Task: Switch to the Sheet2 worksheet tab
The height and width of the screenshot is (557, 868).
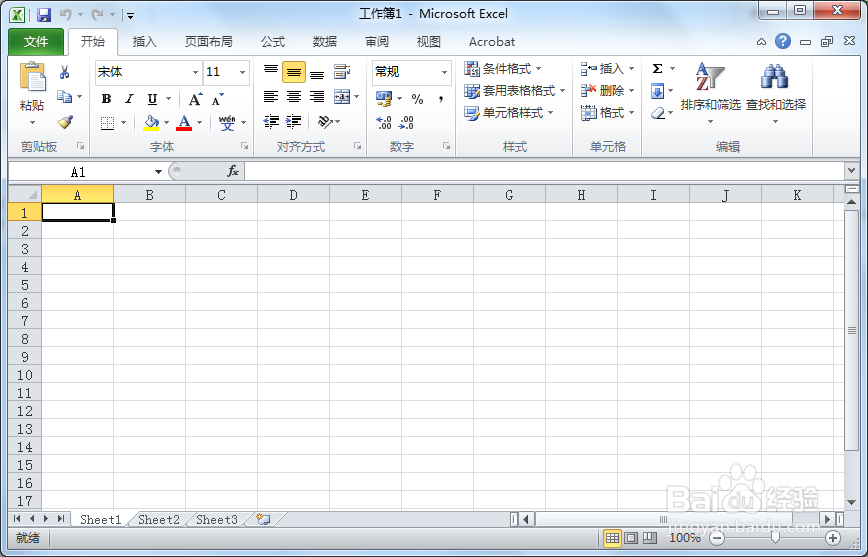Action: 159,519
